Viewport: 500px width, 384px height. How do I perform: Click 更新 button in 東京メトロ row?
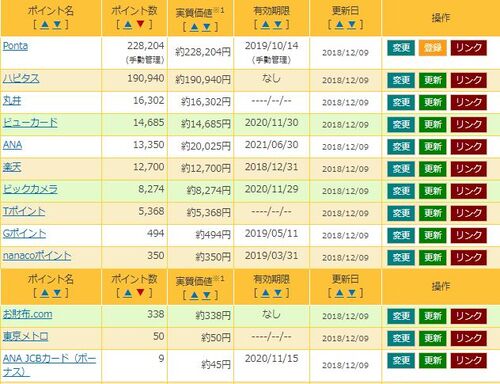432,338
